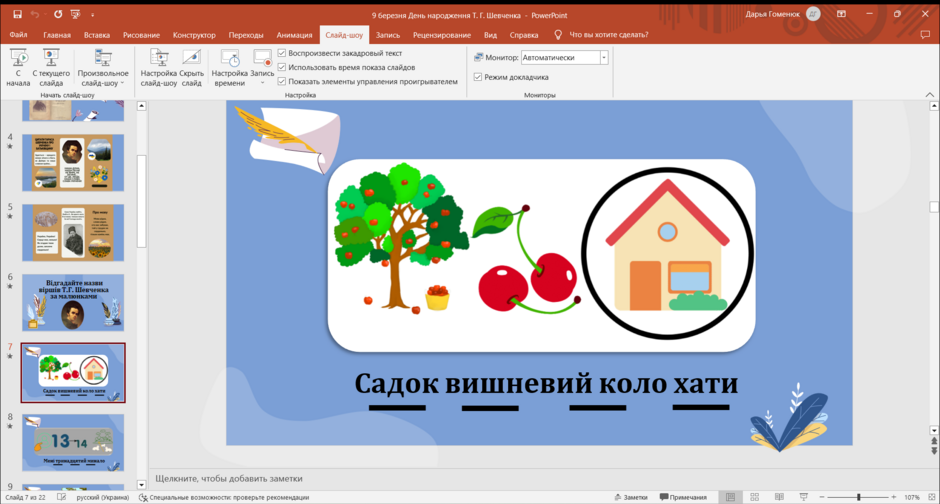
Task: Select the cherries image on slide
Action: (526, 259)
